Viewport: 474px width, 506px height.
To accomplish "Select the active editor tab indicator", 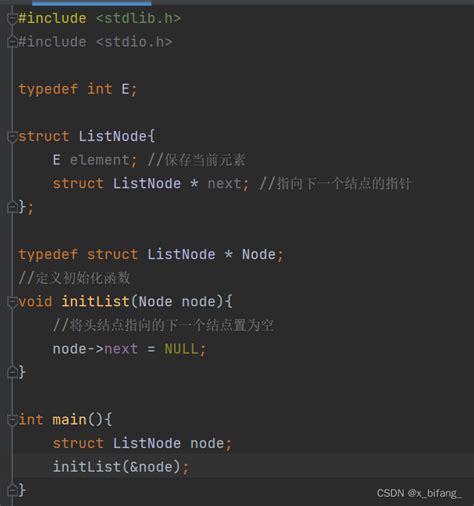I will [92, 3].
